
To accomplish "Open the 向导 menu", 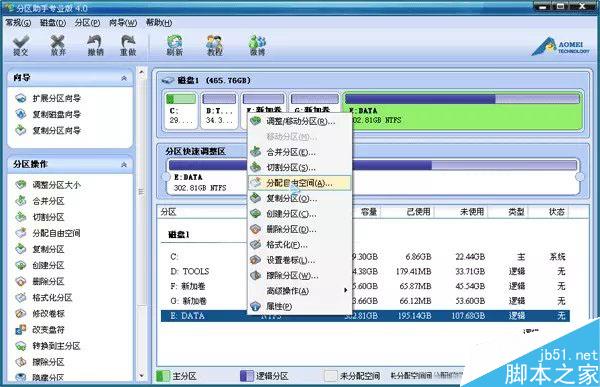I will (x=123, y=23).
